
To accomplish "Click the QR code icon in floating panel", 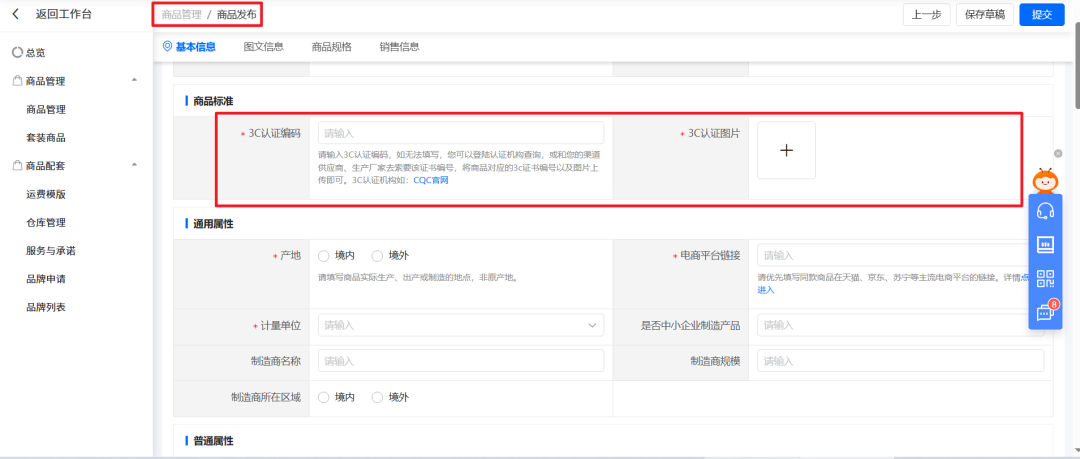I will [1045, 278].
